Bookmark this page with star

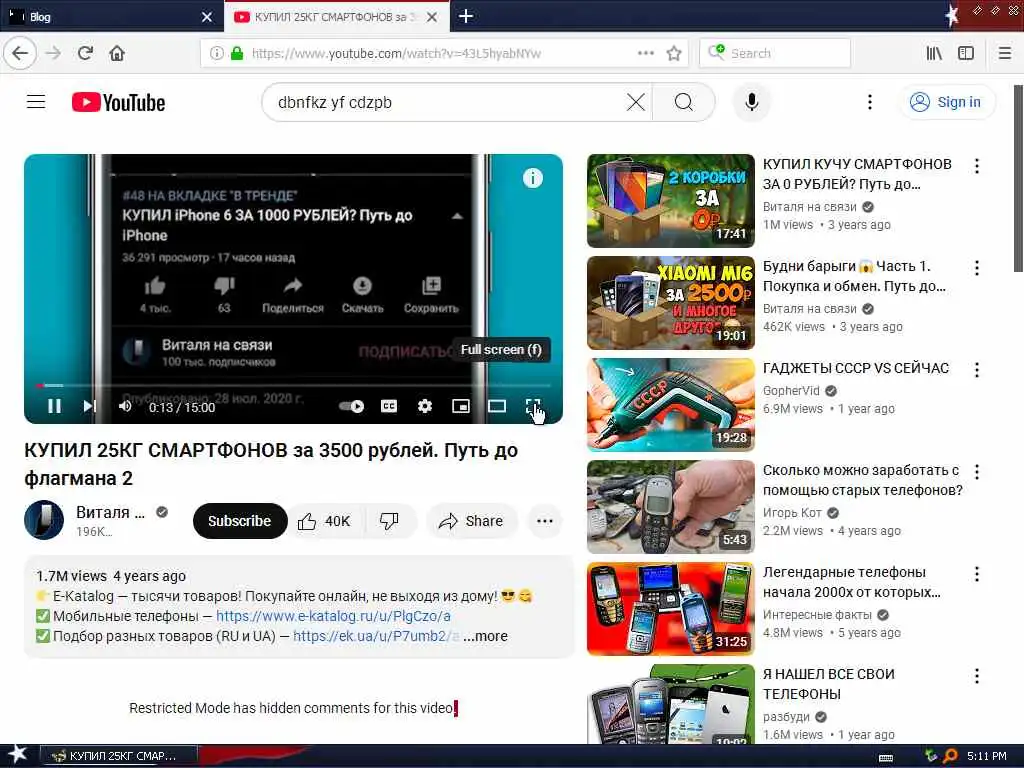pos(674,53)
